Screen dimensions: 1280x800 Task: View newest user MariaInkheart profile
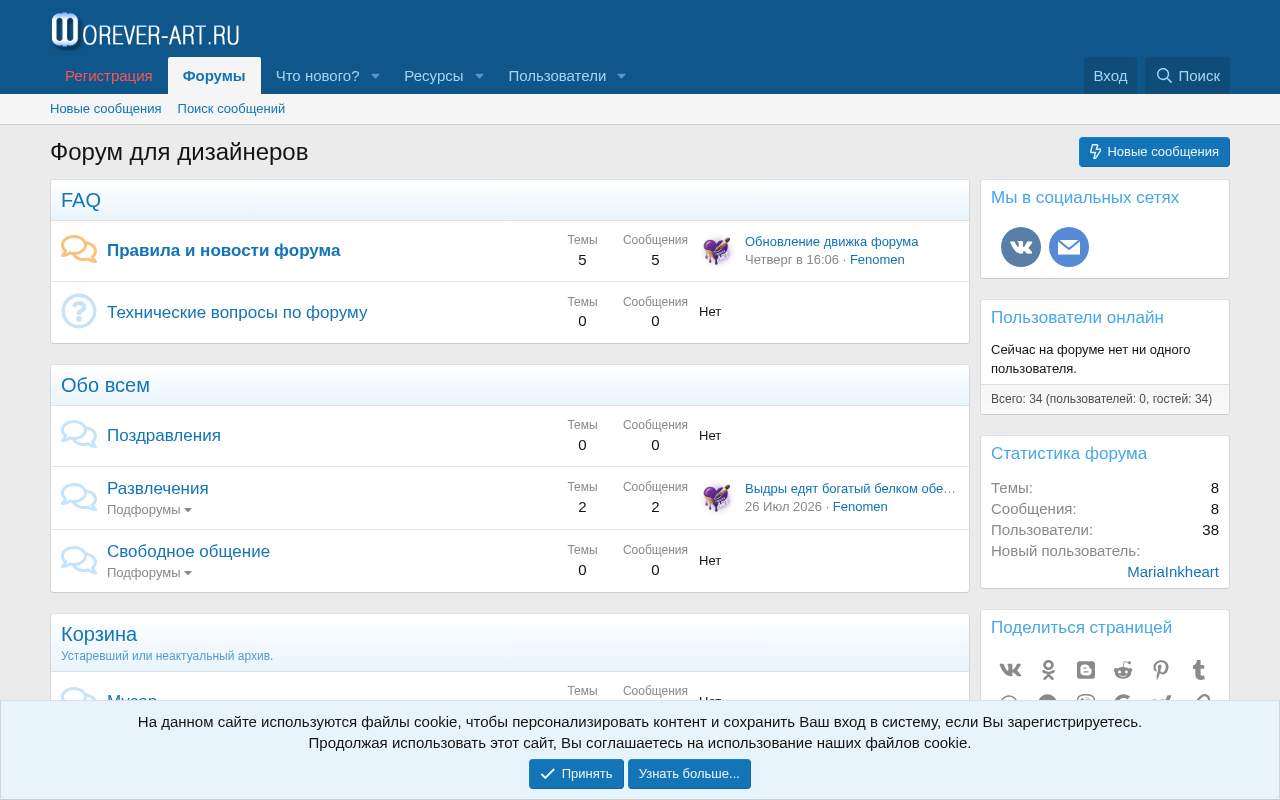click(x=1173, y=572)
